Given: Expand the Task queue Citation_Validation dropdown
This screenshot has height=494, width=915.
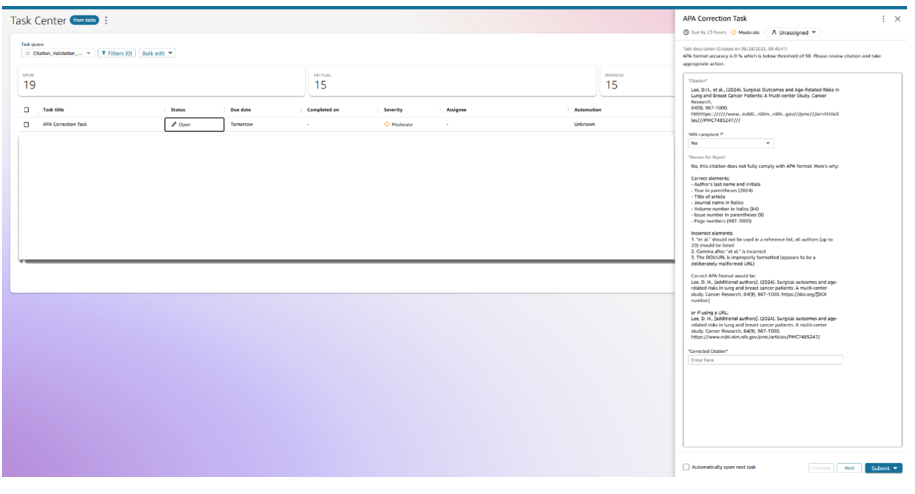Looking at the screenshot, I should [58, 53].
